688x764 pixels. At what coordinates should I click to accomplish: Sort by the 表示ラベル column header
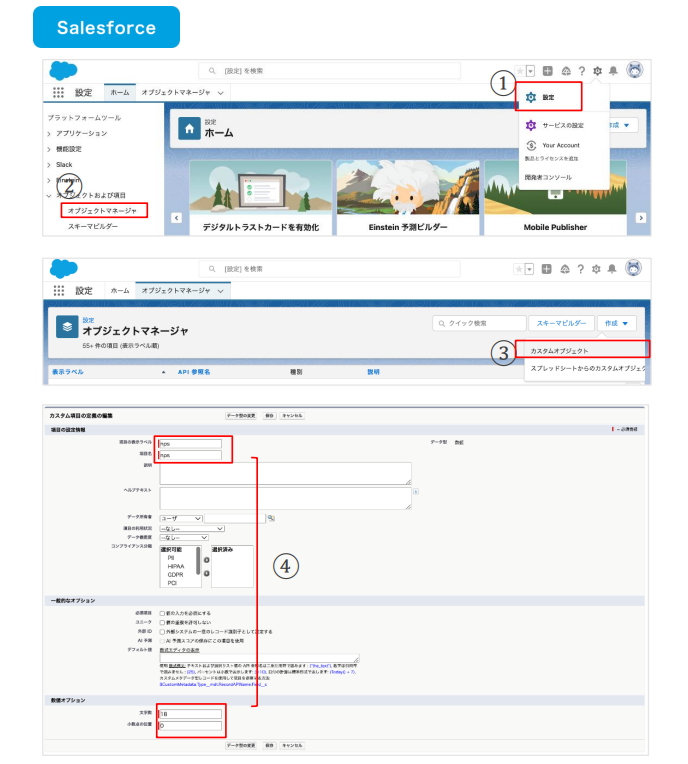(68, 372)
